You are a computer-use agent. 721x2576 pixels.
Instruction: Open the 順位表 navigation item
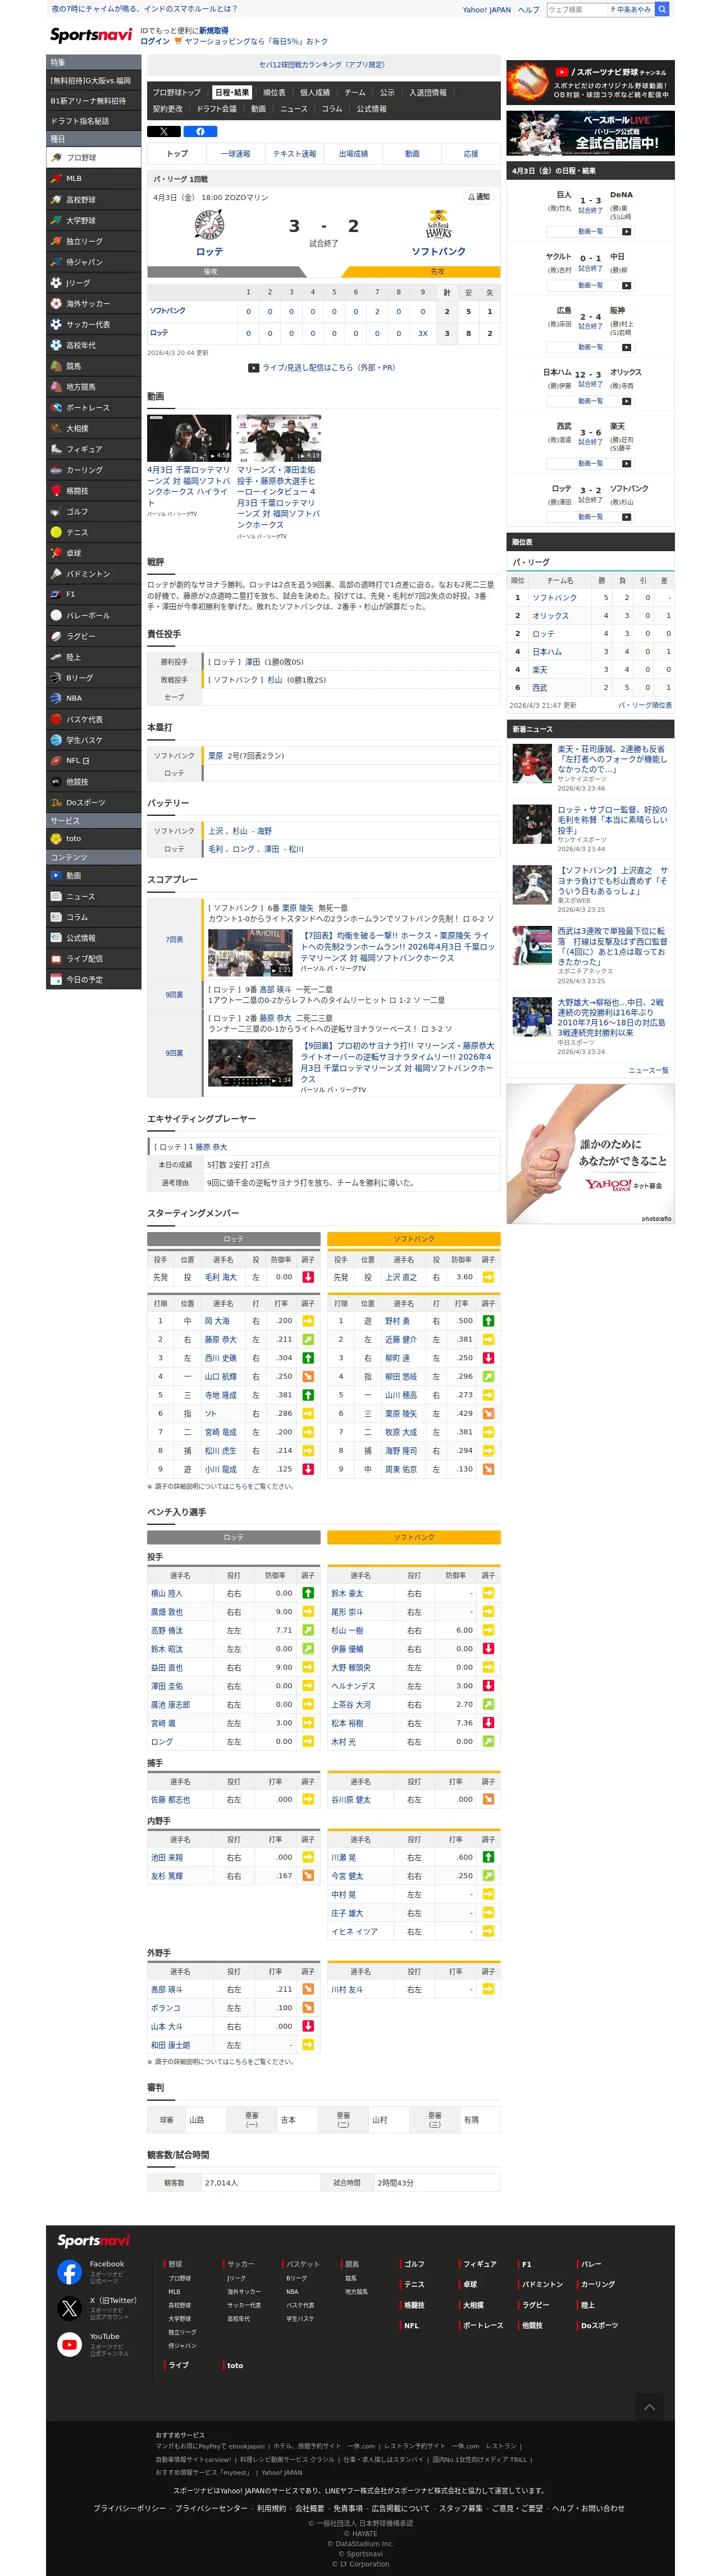tap(274, 92)
